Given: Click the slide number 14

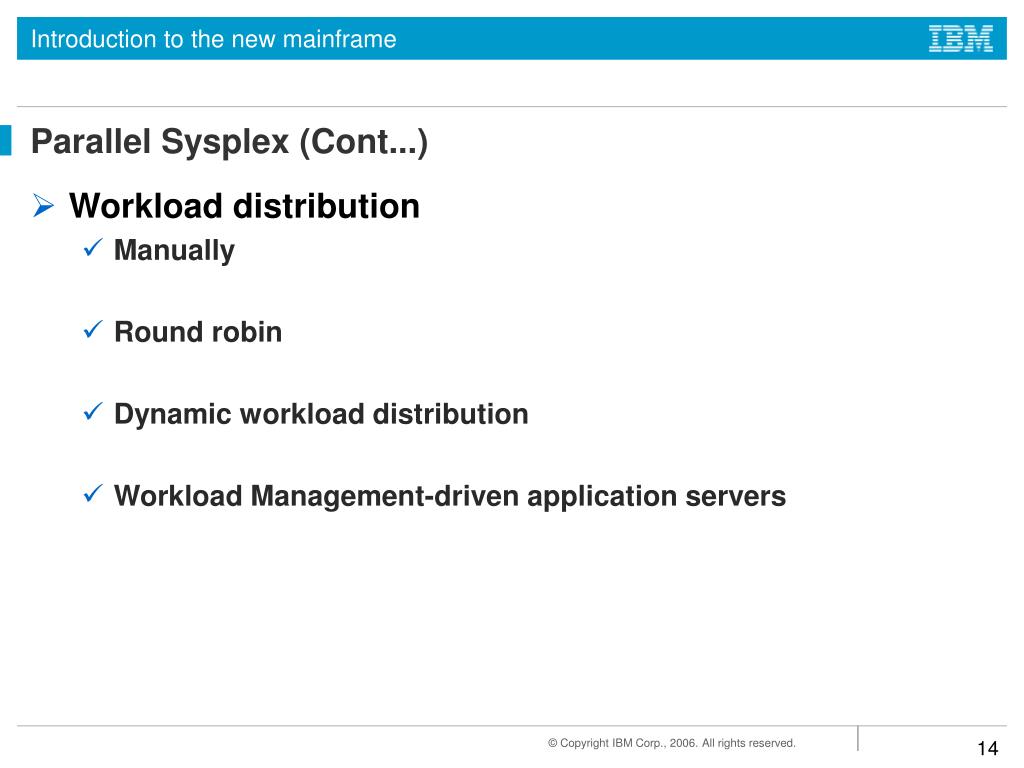Looking at the screenshot, I should (x=987, y=748).
